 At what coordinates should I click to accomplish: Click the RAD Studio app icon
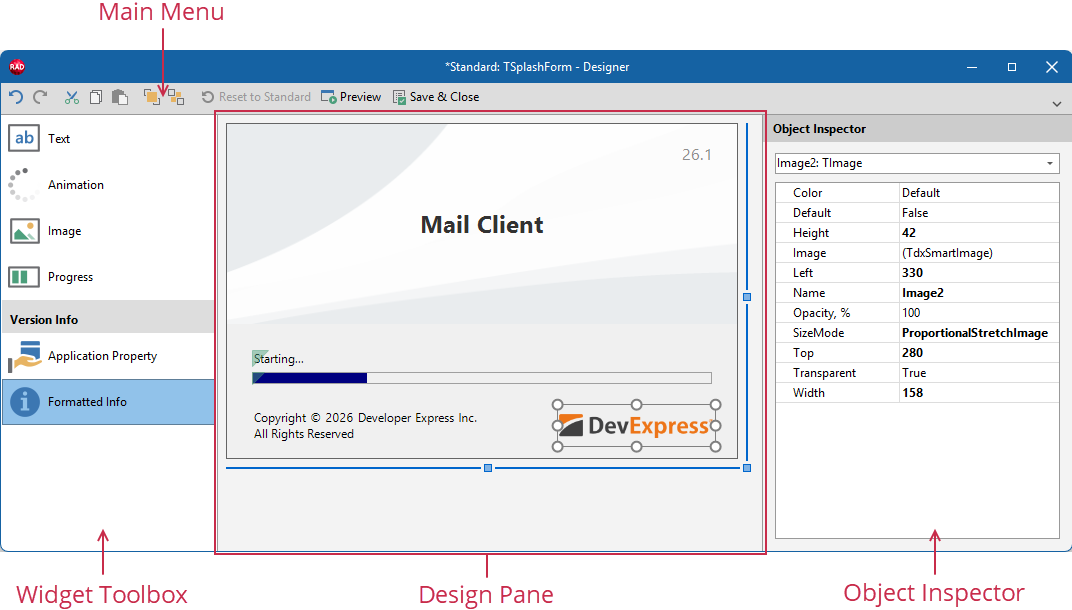[x=17, y=66]
